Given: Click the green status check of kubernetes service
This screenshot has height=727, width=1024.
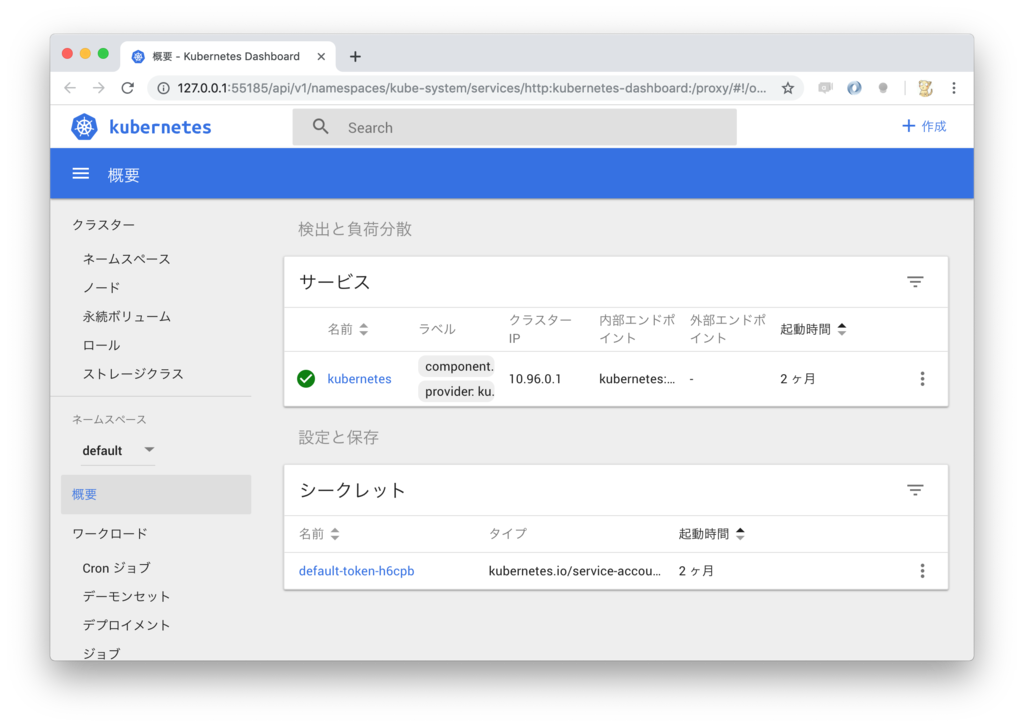Looking at the screenshot, I should [x=306, y=379].
